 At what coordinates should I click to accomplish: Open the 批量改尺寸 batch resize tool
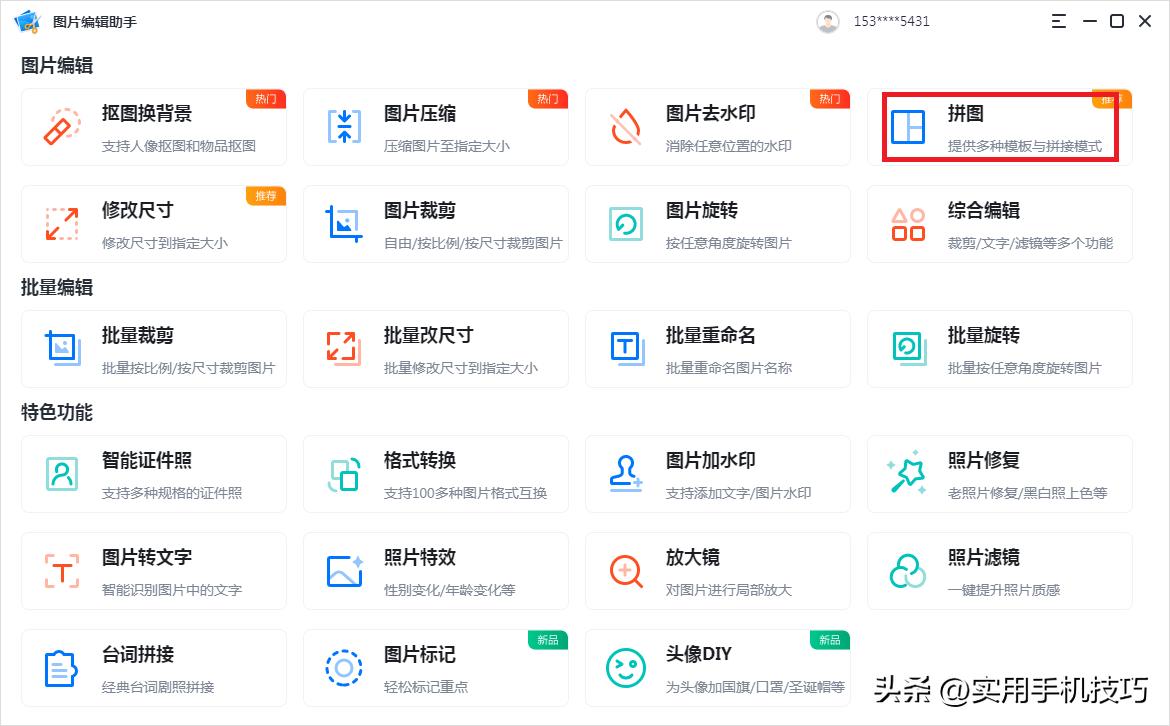point(435,348)
